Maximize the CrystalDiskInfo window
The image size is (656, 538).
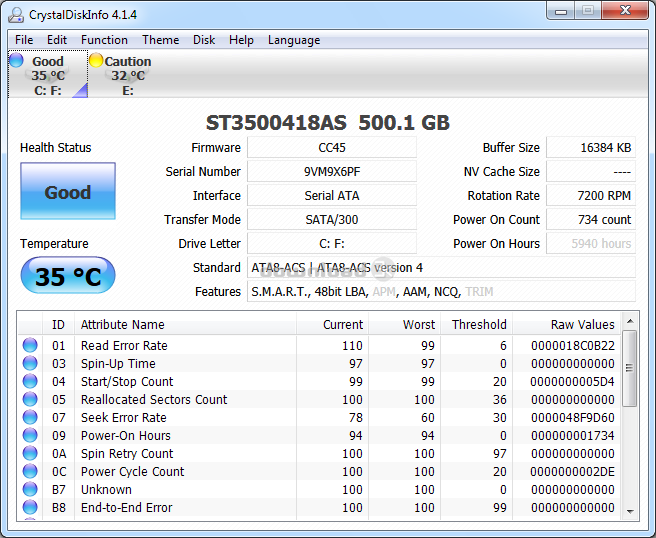pyautogui.click(x=588, y=11)
